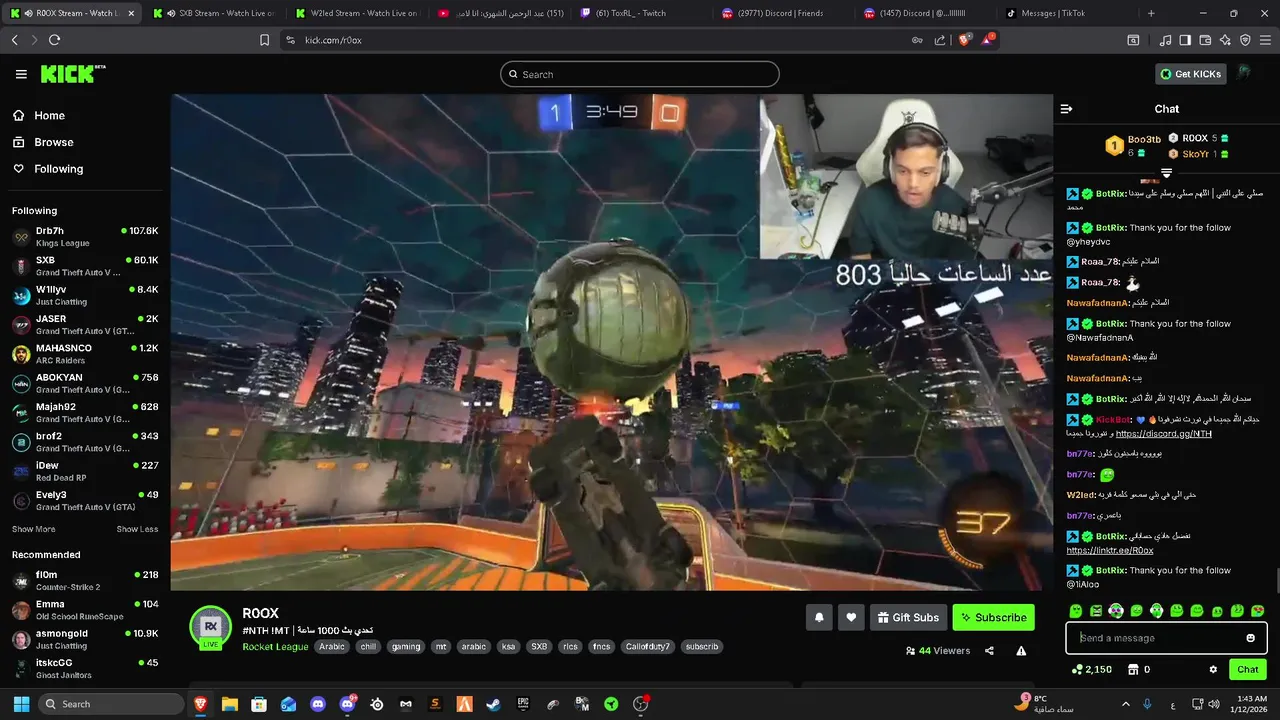The height and width of the screenshot is (720, 1280).
Task: Click the search field on Kick
Action: pyautogui.click(x=640, y=74)
